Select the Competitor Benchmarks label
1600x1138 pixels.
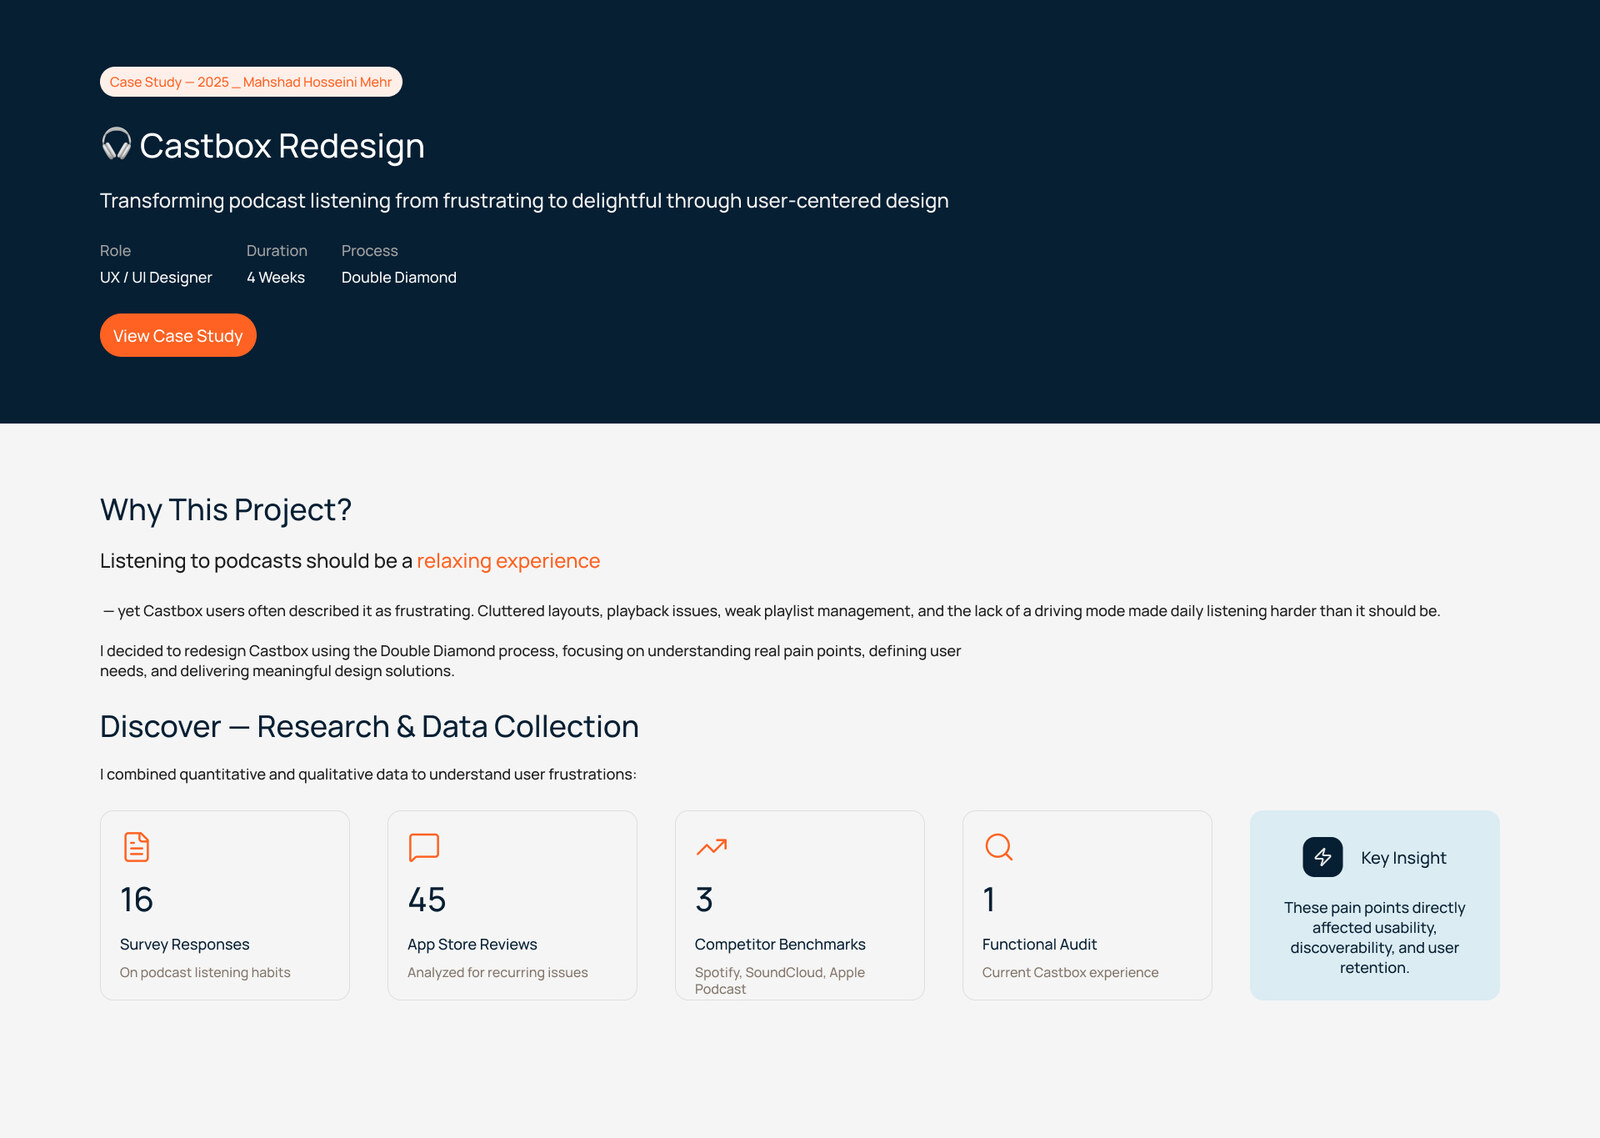coord(780,944)
